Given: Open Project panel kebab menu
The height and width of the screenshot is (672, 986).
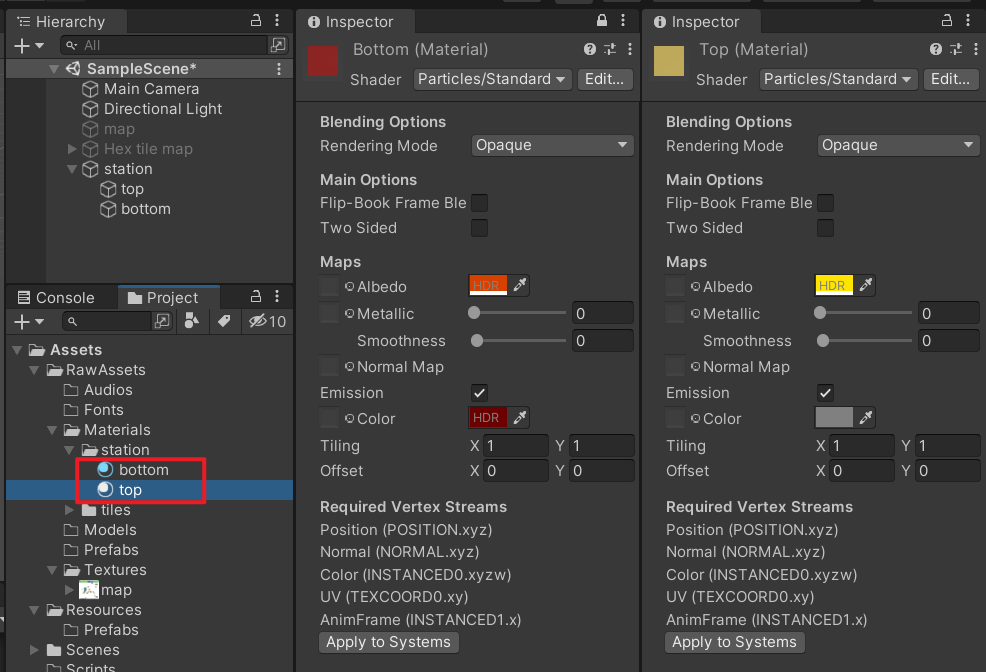Looking at the screenshot, I should pos(277,296).
